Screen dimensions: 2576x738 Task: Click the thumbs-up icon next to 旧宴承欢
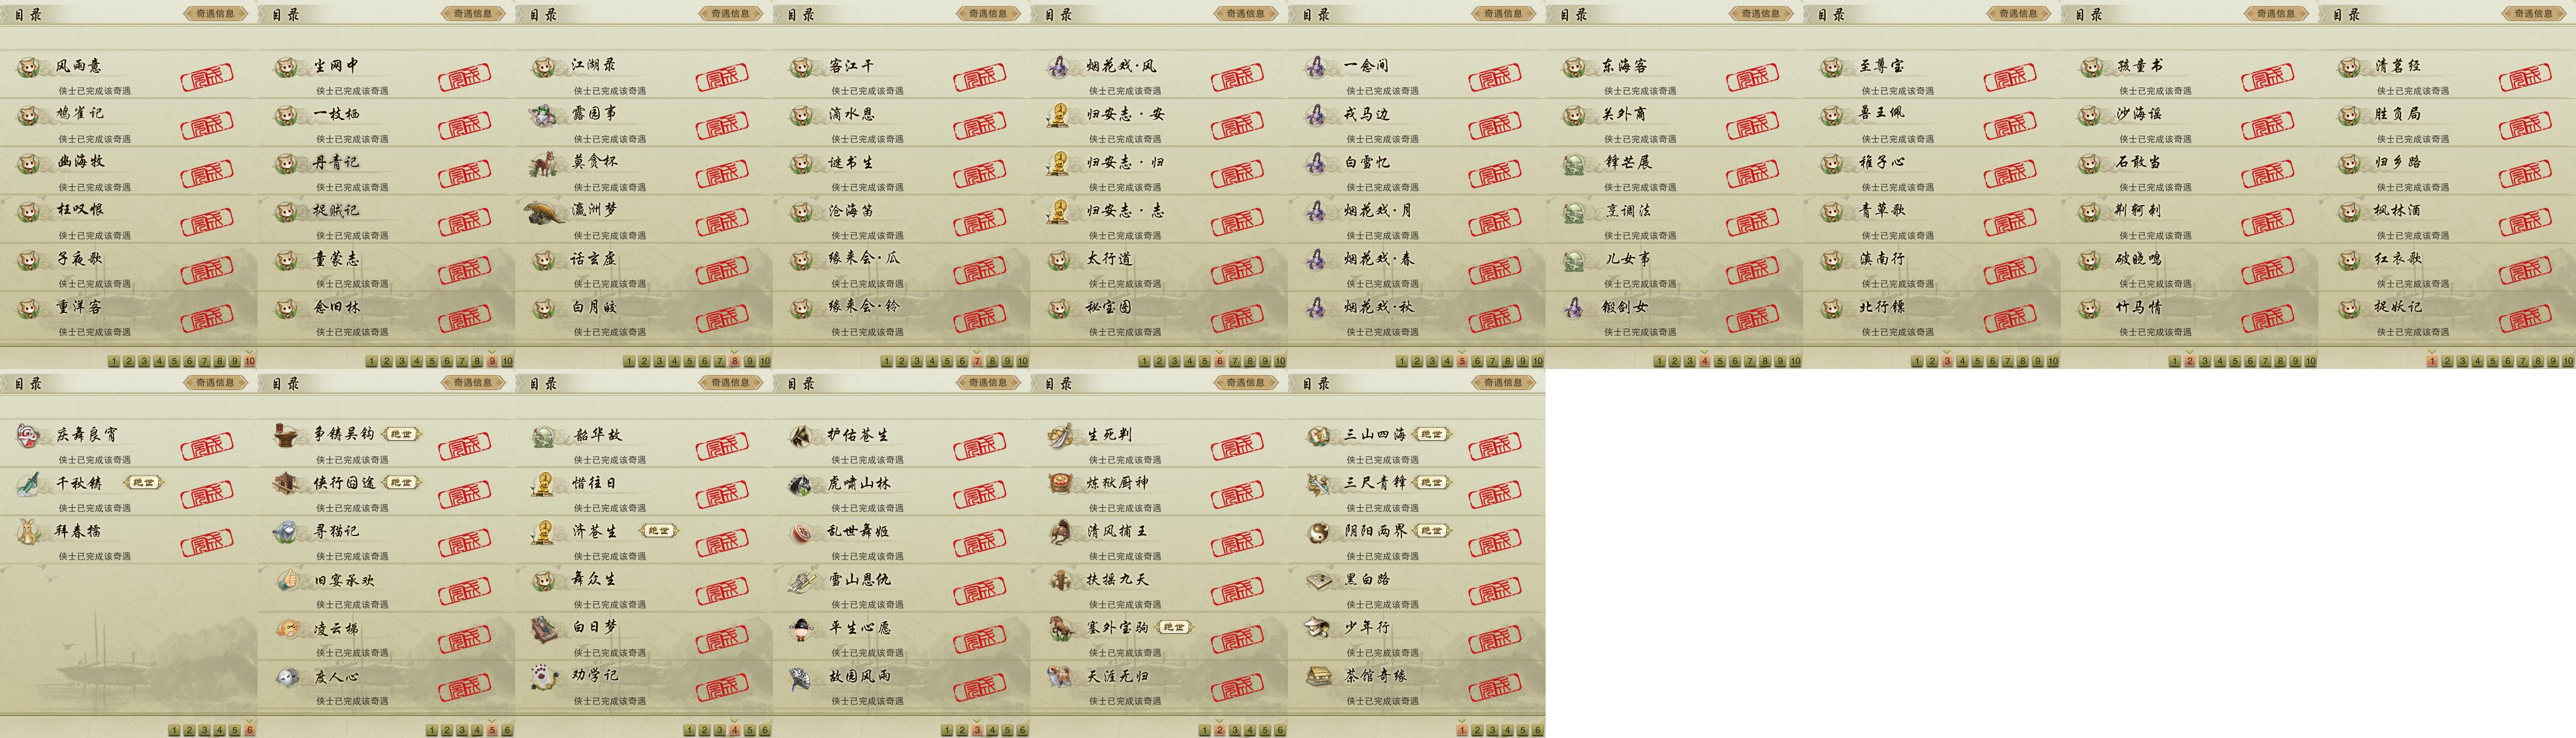pyautogui.click(x=288, y=580)
